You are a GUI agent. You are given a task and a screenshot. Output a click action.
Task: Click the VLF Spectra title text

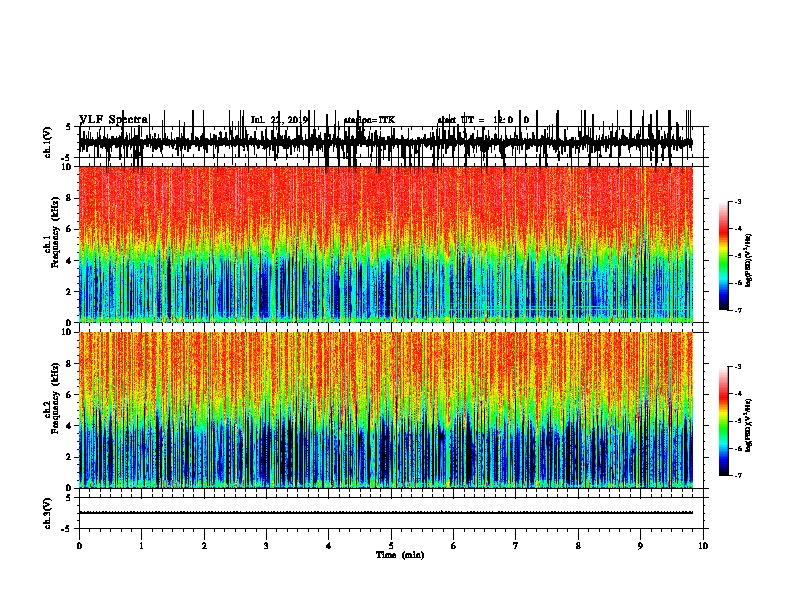tap(114, 120)
